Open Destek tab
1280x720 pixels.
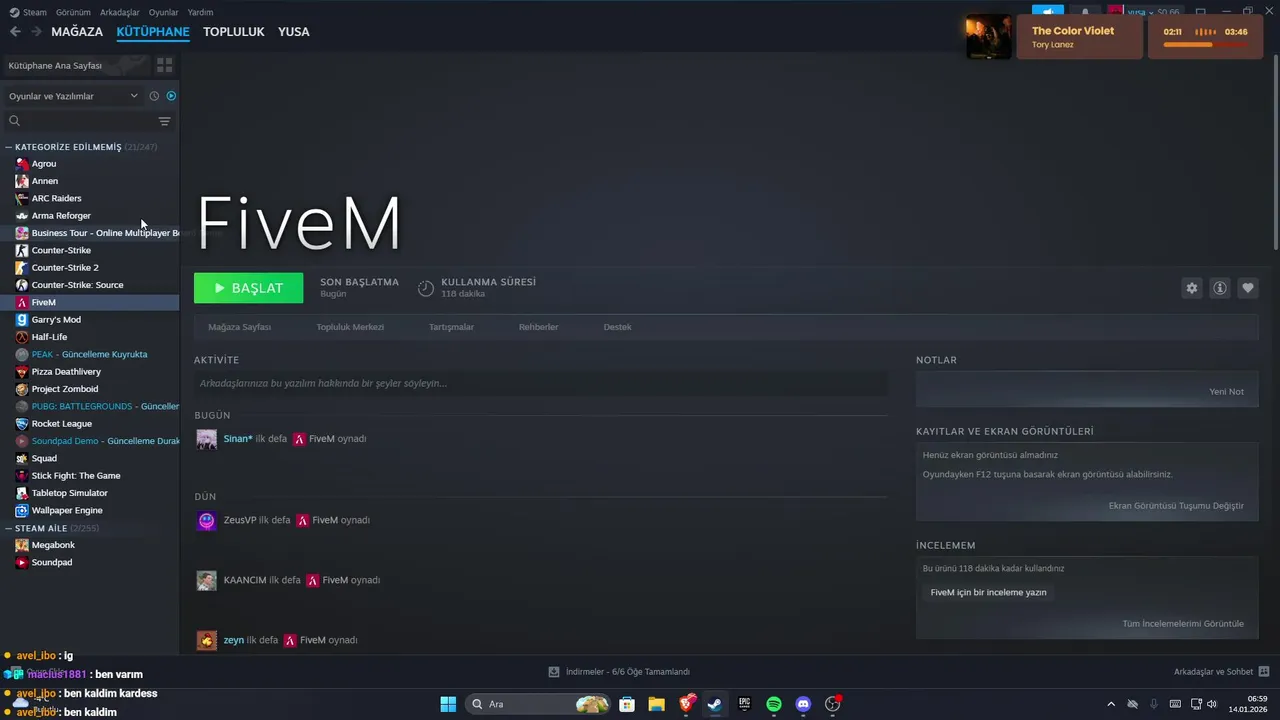coord(617,327)
